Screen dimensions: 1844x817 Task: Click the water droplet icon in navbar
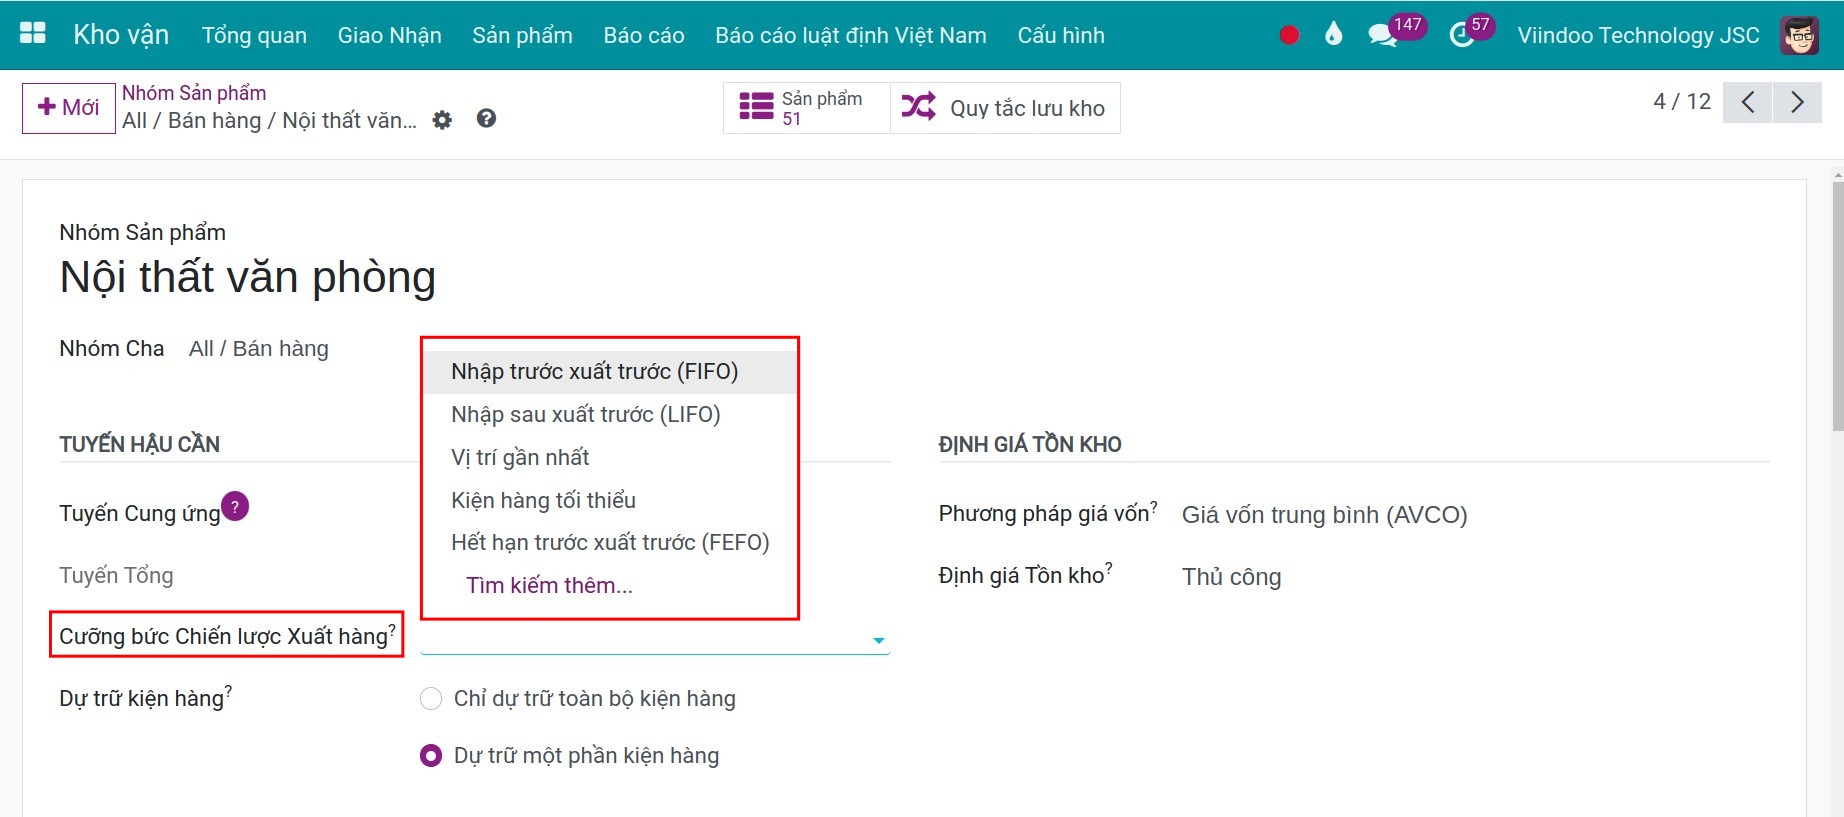(x=1333, y=35)
